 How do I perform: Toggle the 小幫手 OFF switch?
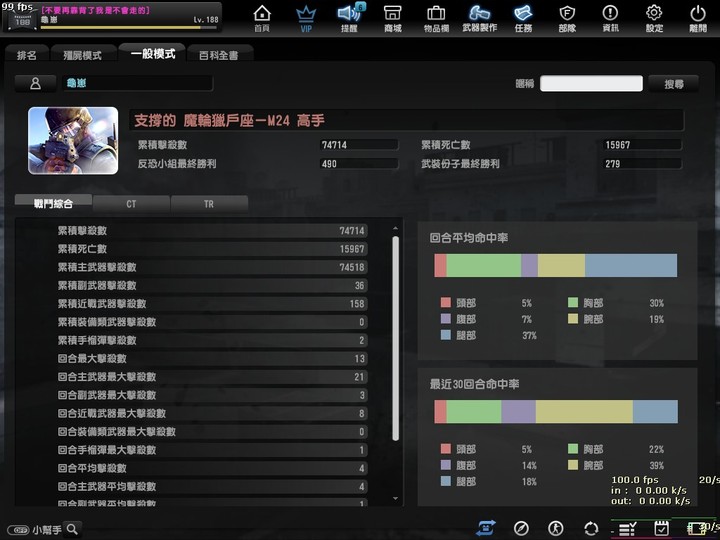coord(18,530)
